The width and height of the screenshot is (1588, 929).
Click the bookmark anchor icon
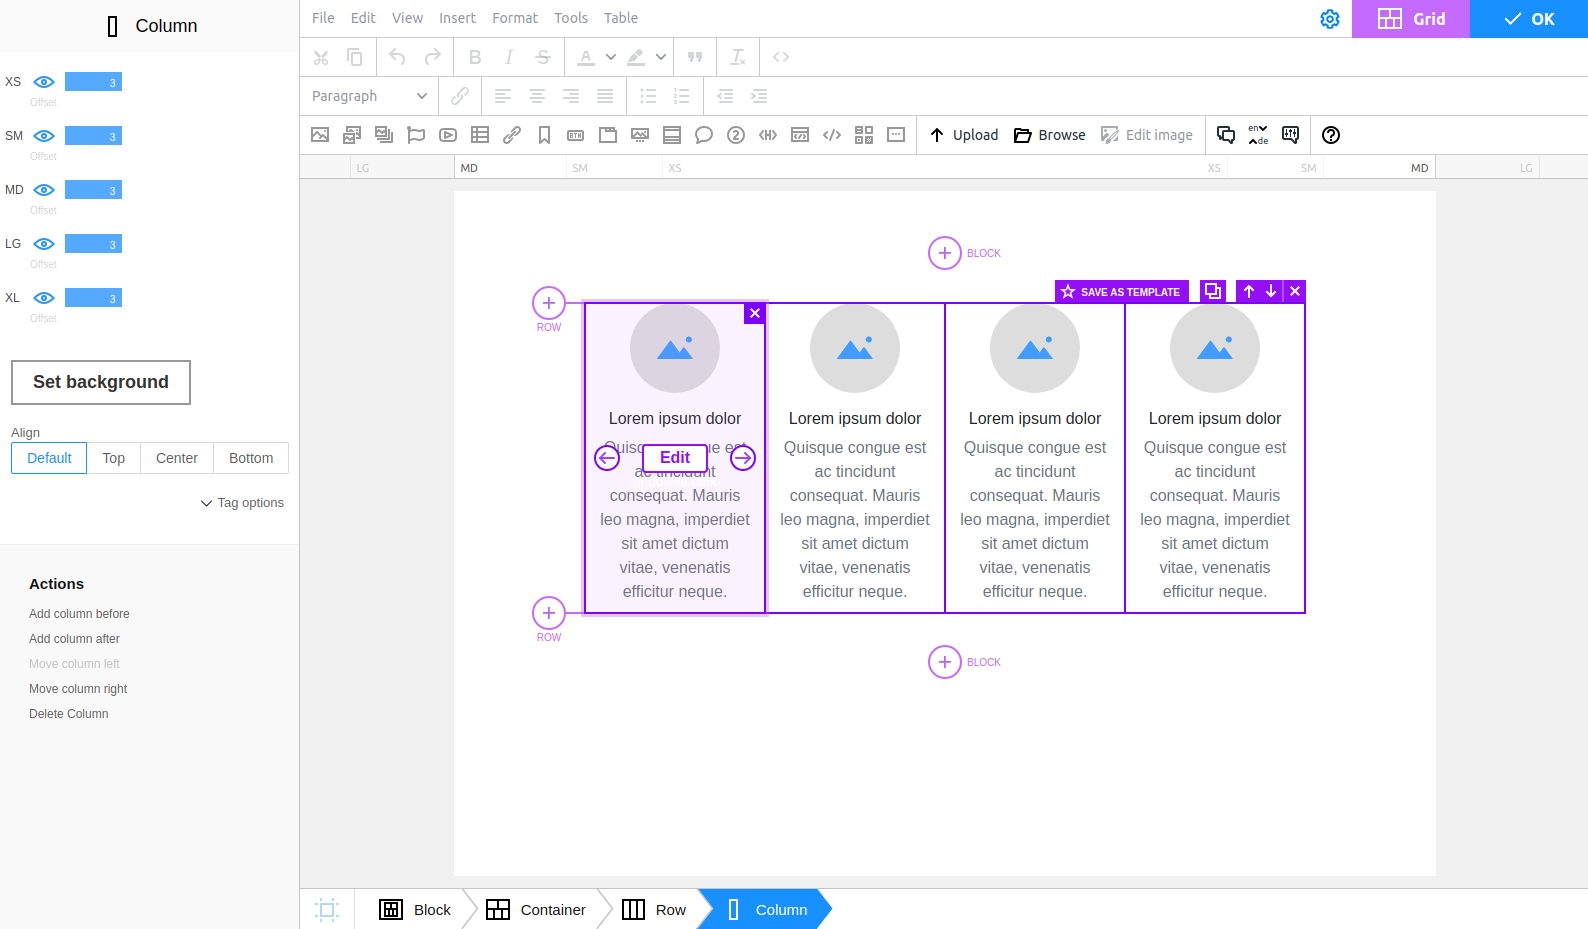[x=544, y=135]
